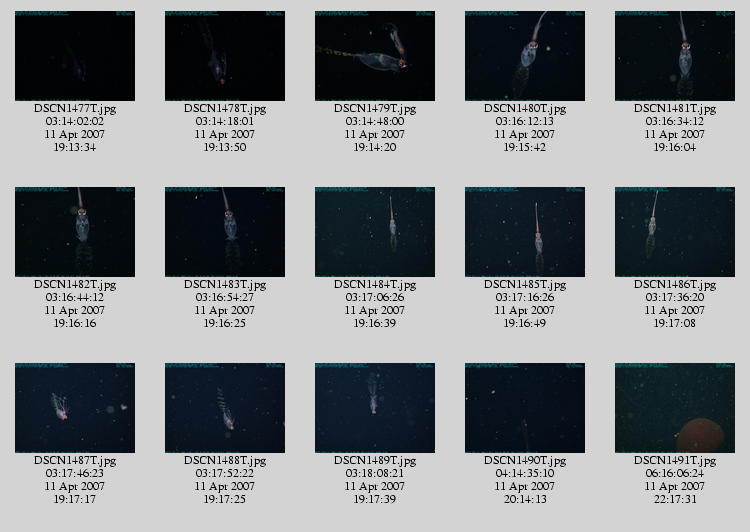Open the DSCN1484T.jpg thumbnail
The width and height of the screenshot is (750, 532).
pyautogui.click(x=375, y=232)
